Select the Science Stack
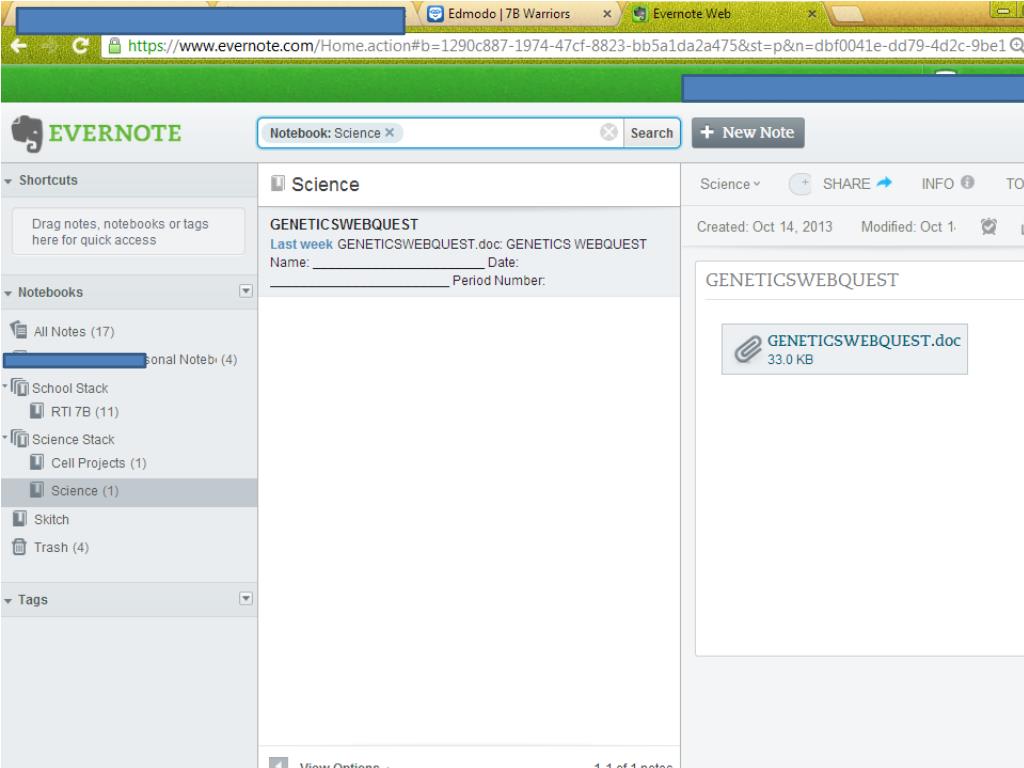Viewport: 1024px width, 768px height. coord(73,440)
